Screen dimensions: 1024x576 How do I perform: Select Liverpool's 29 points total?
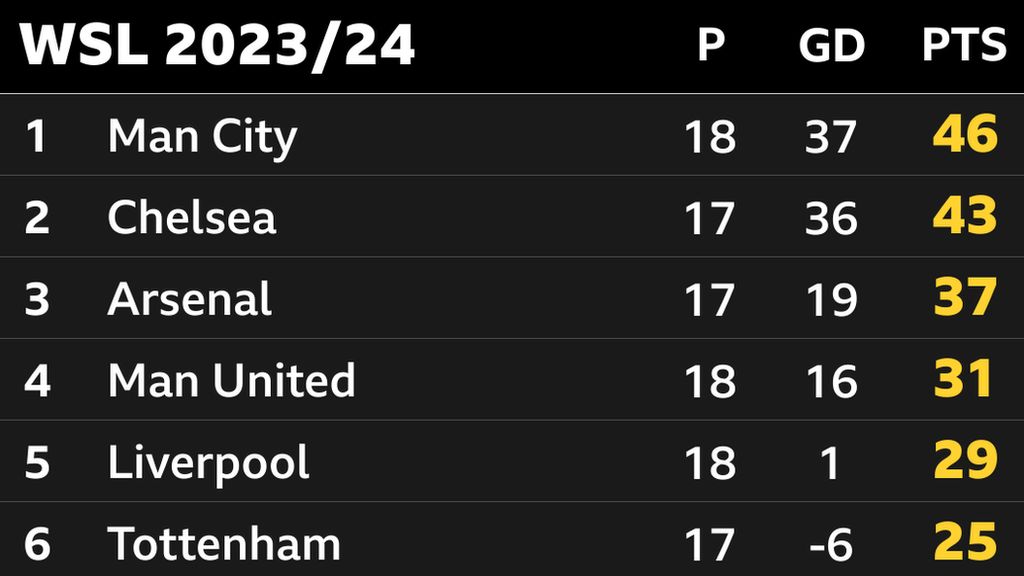pyautogui.click(x=965, y=462)
